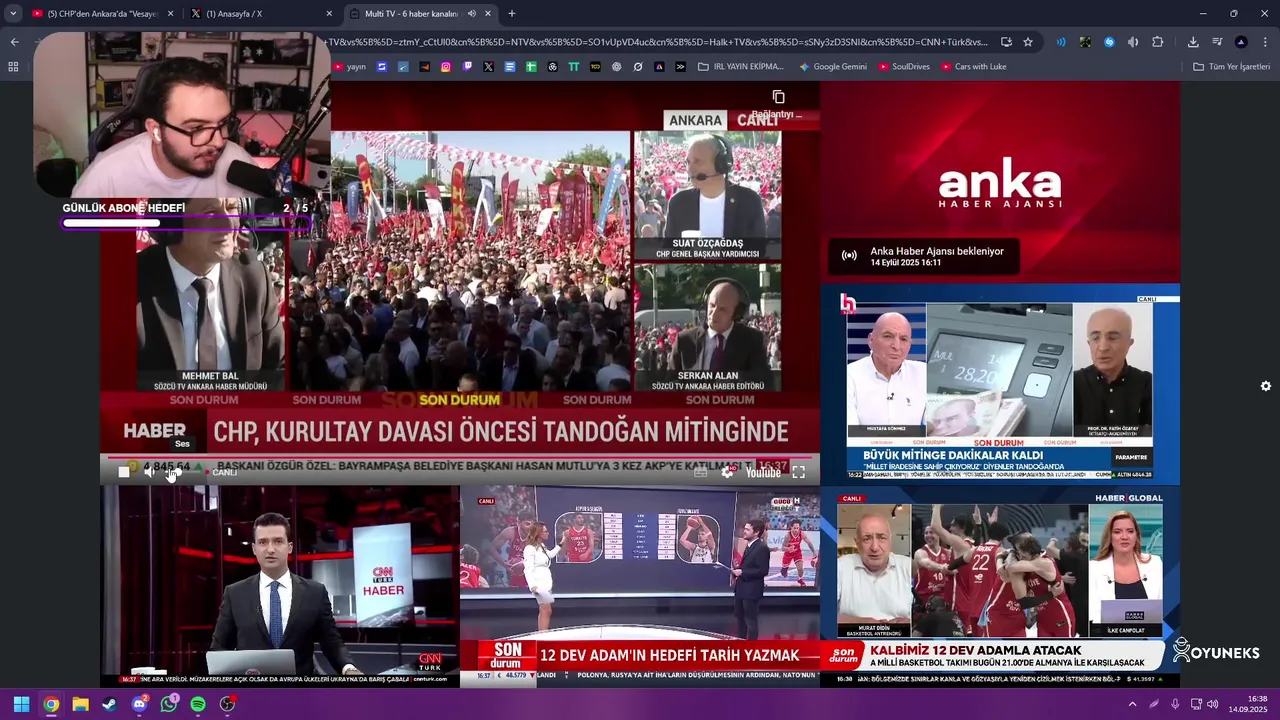Select the CNN Türk stream tile
The height and width of the screenshot is (720, 1280).
(x=280, y=586)
